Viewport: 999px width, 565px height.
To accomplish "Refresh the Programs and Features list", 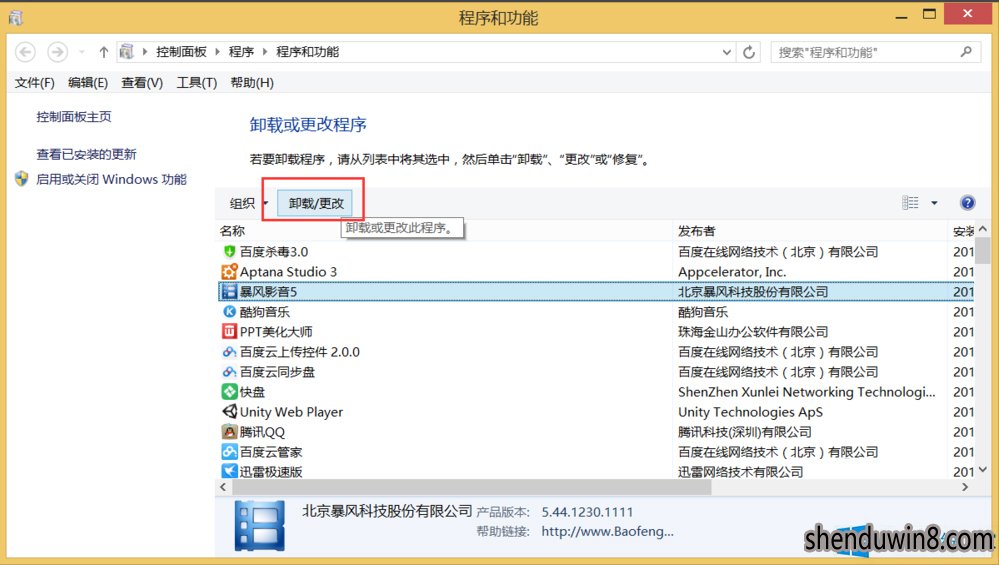I will tap(749, 52).
